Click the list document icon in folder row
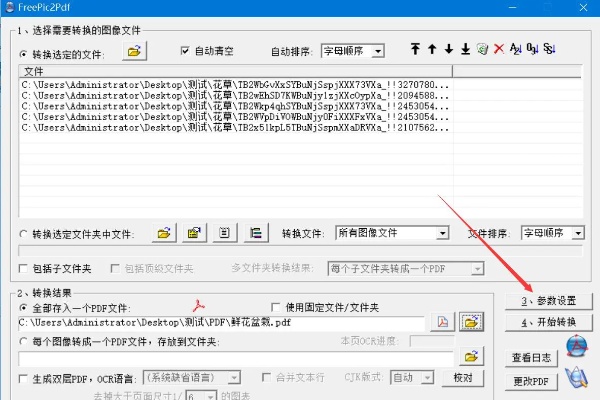Image resolution: width=600 pixels, height=400 pixels. click(x=225, y=233)
